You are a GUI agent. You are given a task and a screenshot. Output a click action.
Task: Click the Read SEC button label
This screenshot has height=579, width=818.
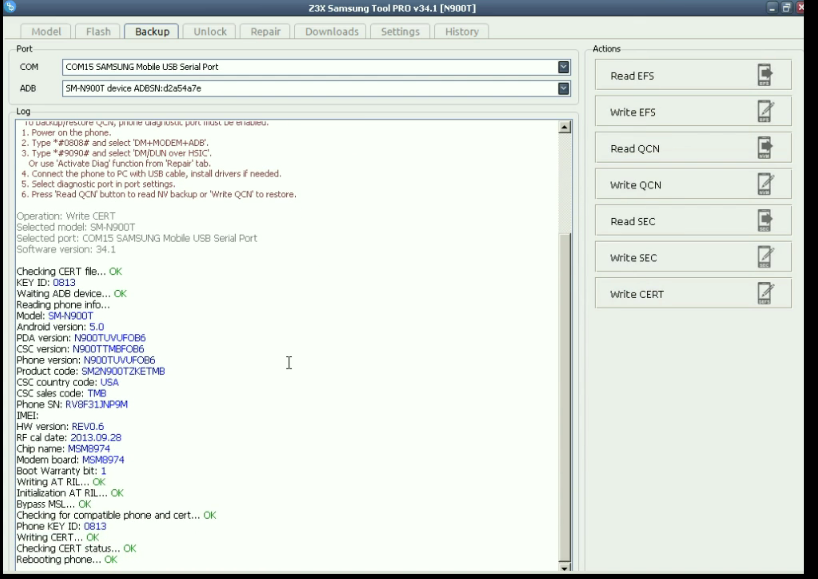pyautogui.click(x=633, y=222)
